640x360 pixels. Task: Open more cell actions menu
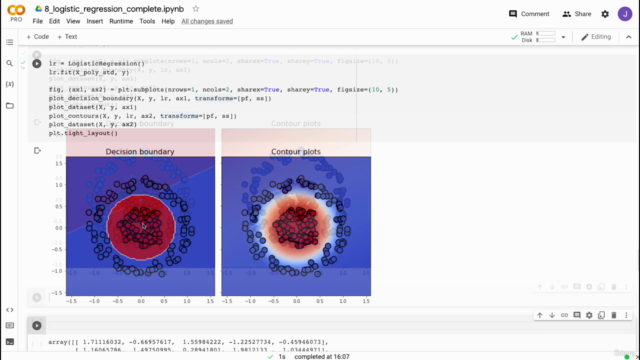626,315
